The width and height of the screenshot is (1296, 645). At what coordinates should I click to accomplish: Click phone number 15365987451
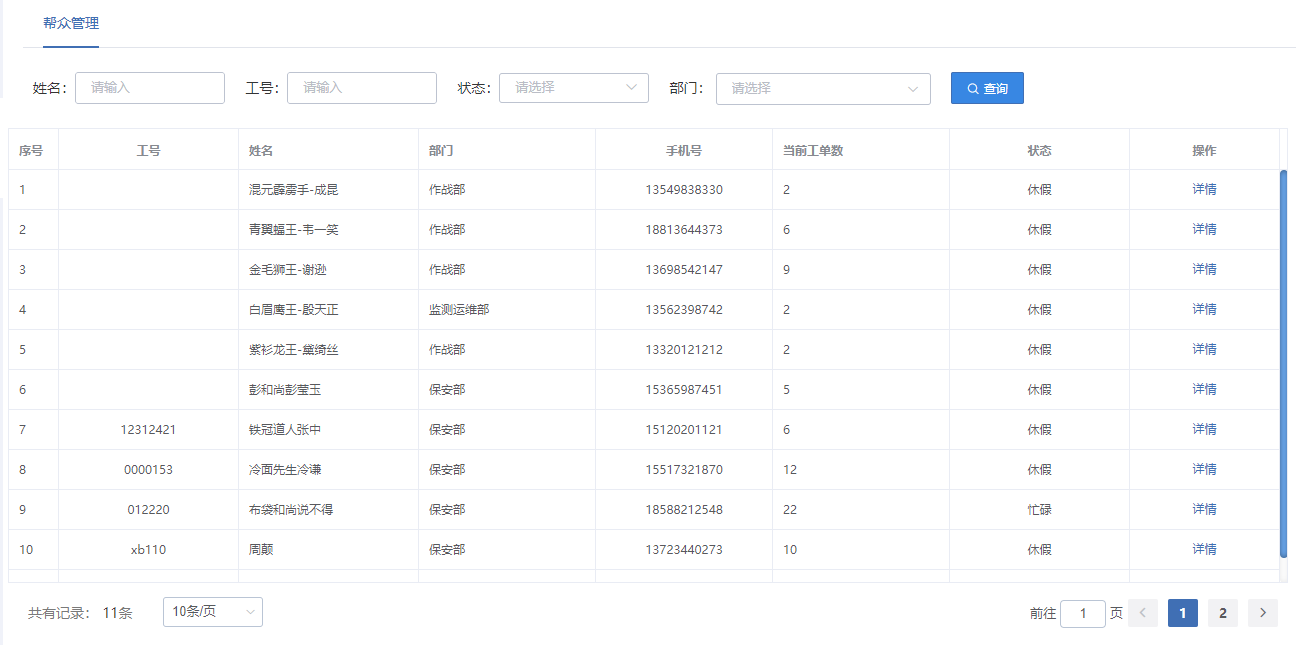click(x=684, y=389)
